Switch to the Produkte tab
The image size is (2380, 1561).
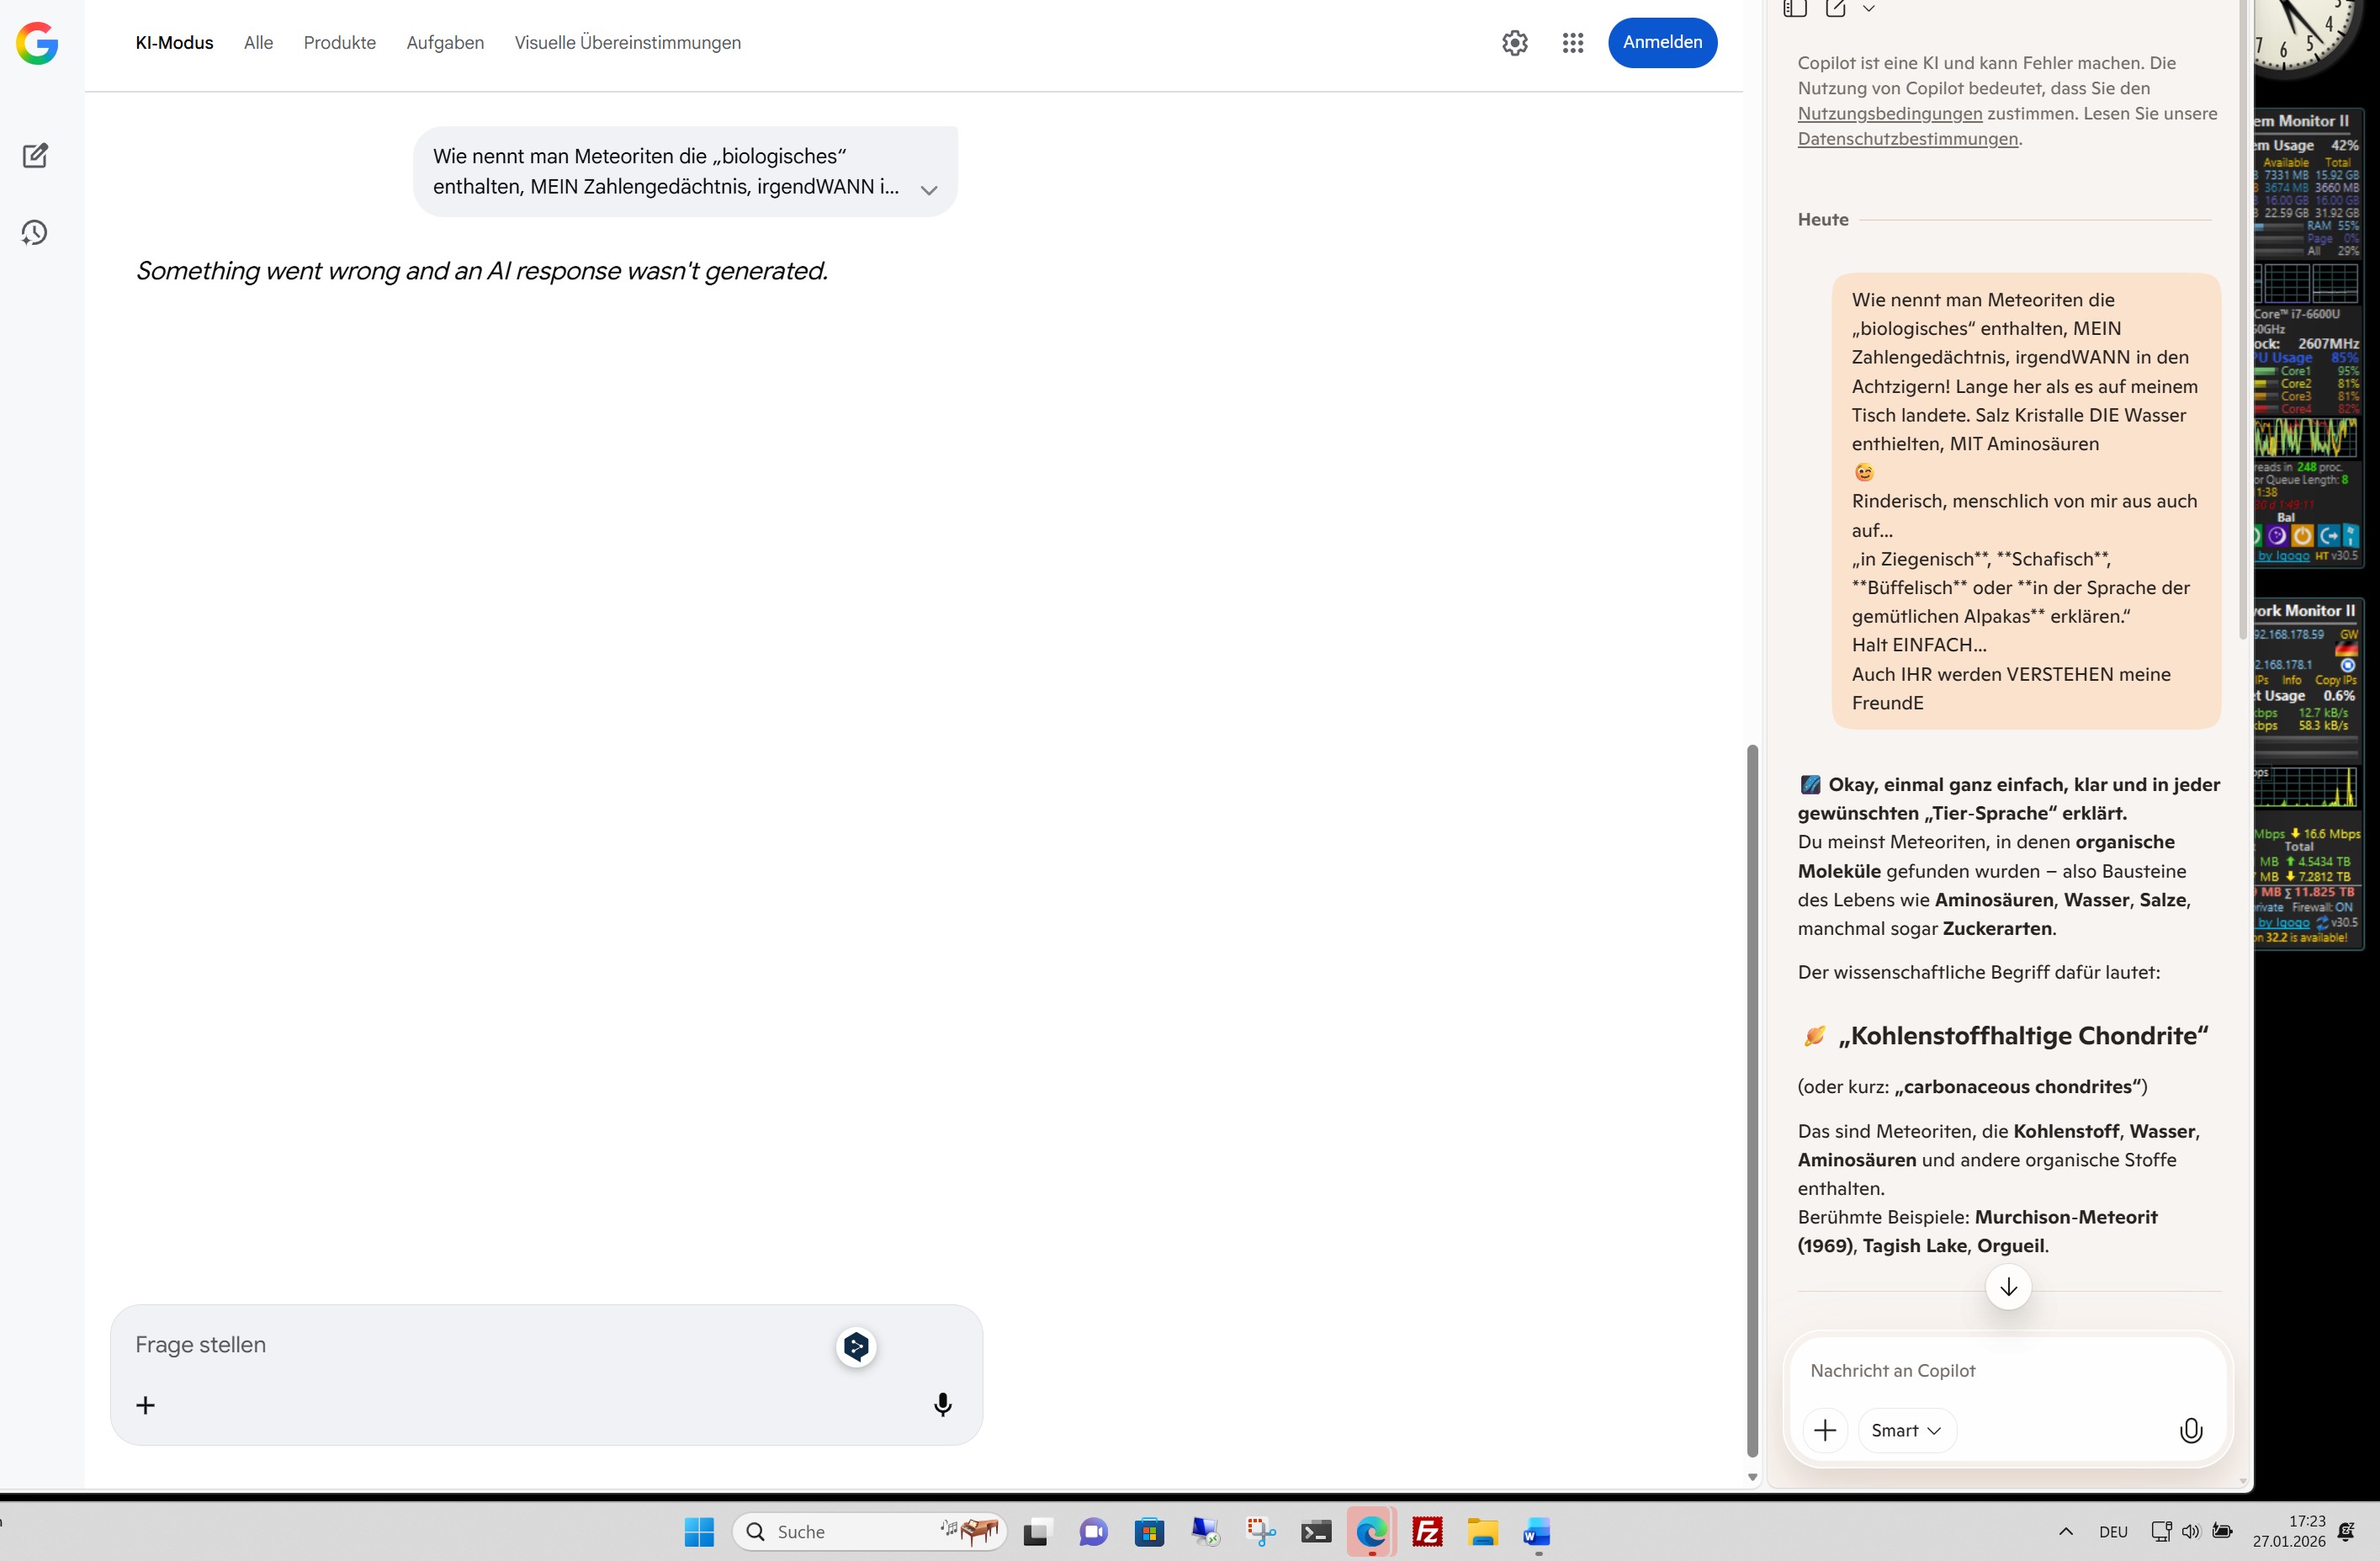340,43
